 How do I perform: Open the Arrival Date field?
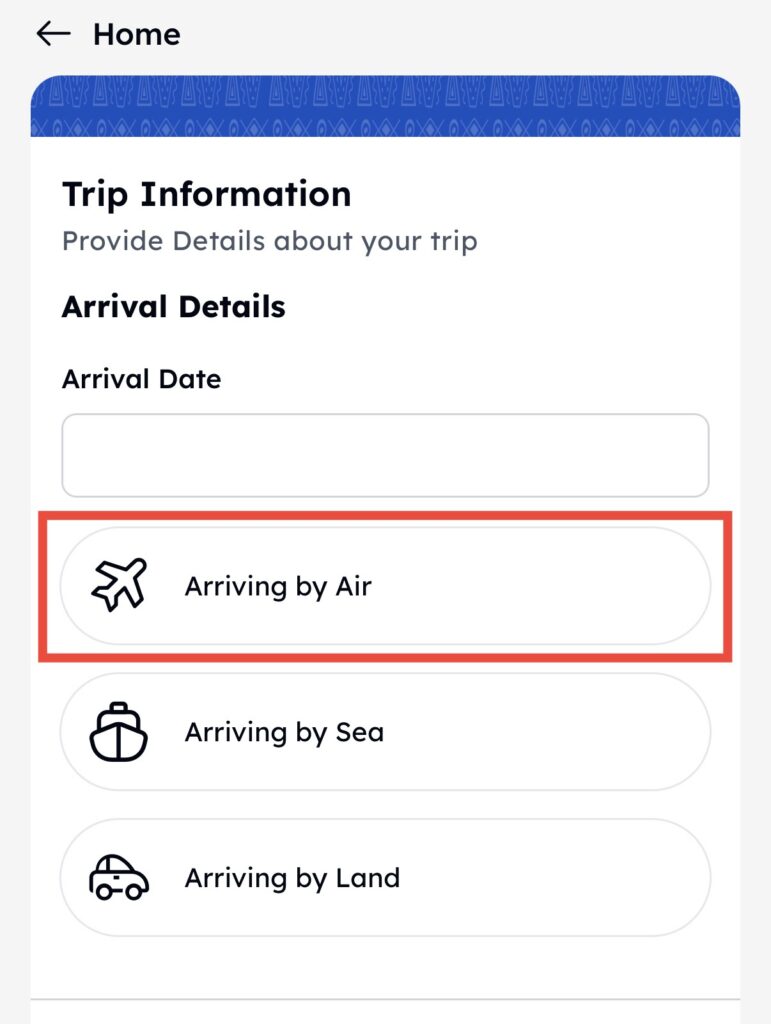[x=385, y=455]
